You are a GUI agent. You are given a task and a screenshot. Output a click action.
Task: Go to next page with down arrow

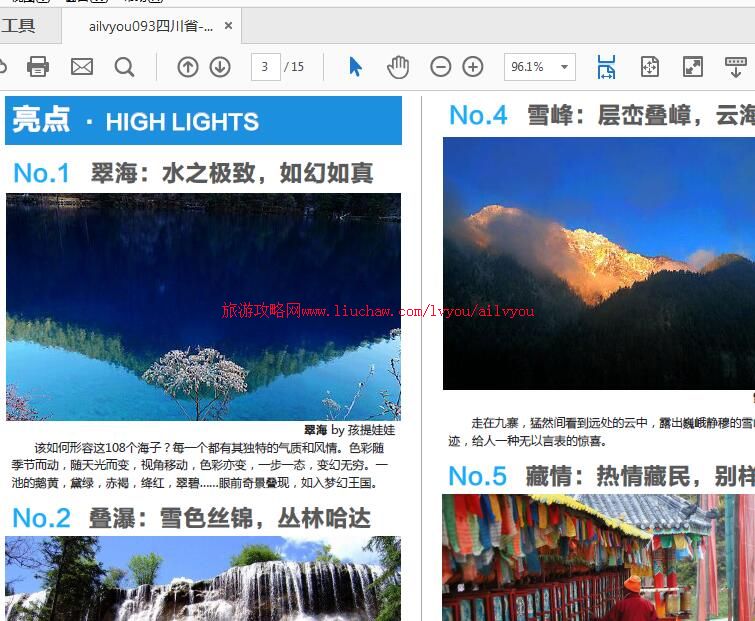220,67
